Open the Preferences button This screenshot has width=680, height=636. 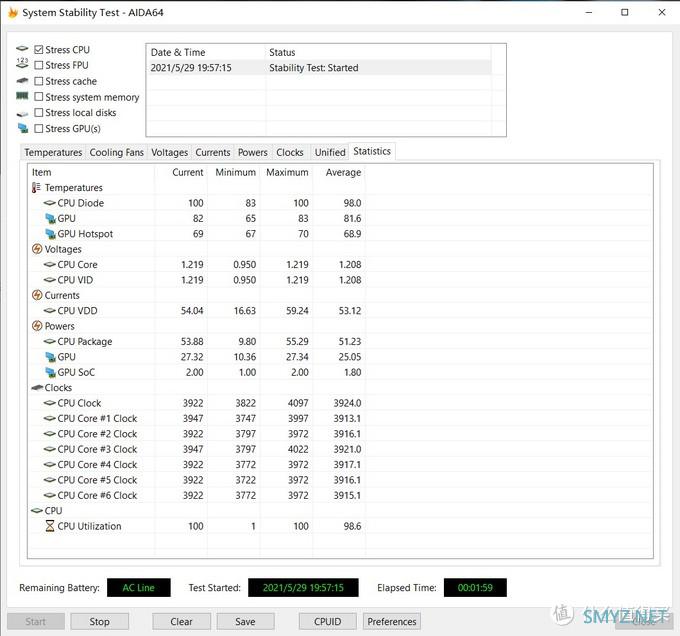click(x=392, y=621)
